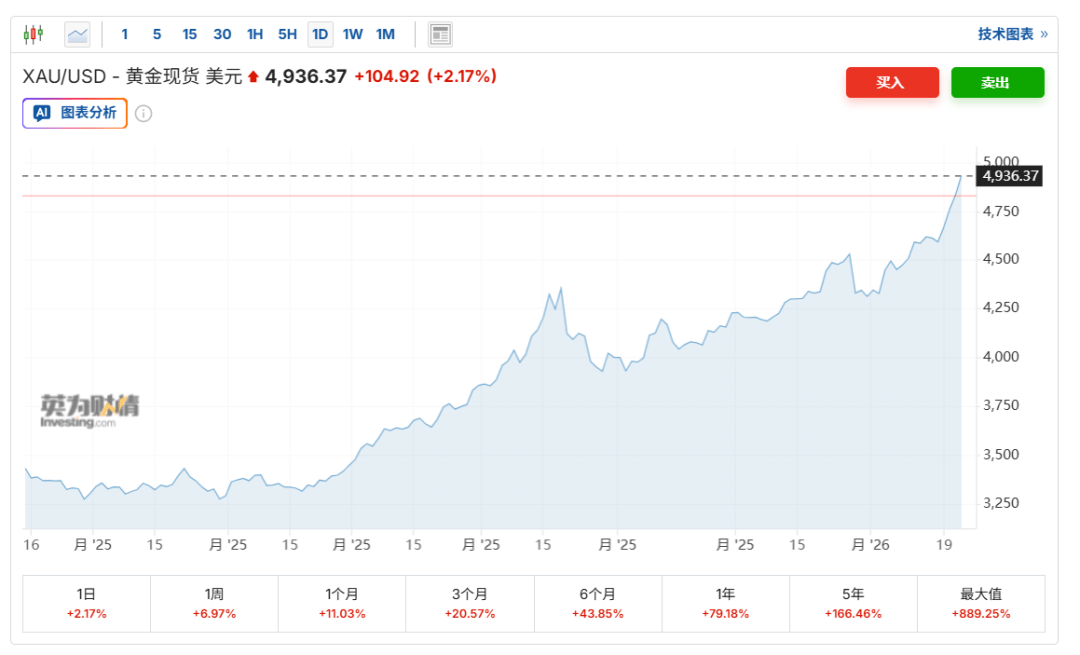Image resolution: width=1080 pixels, height=655 pixels.
Task: Switch to the 1W weekly interval
Action: click(353, 34)
